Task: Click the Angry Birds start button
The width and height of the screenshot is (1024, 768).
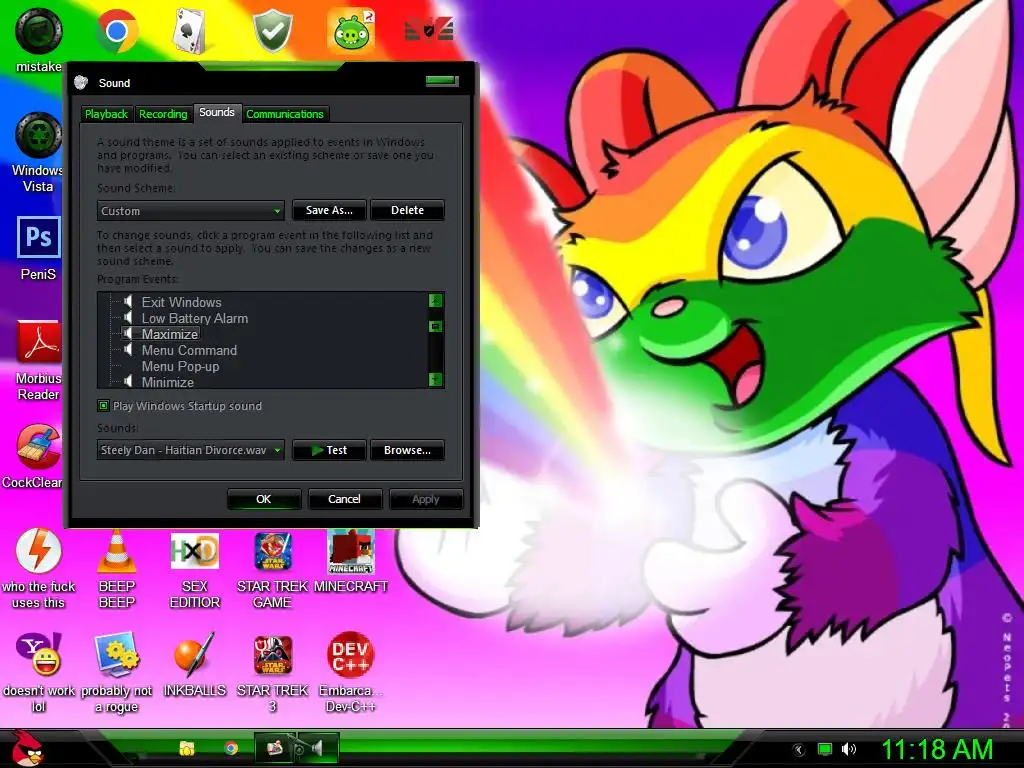Action: click(27, 748)
